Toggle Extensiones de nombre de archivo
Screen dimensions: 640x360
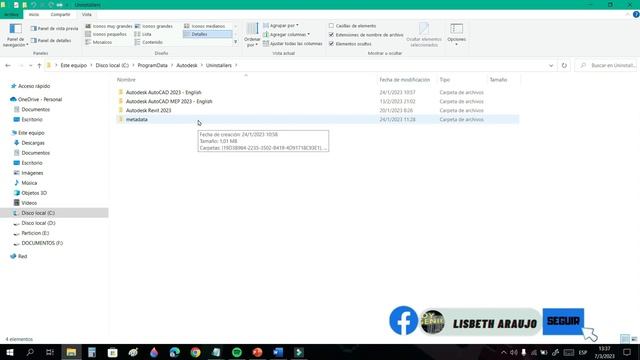[x=331, y=35]
